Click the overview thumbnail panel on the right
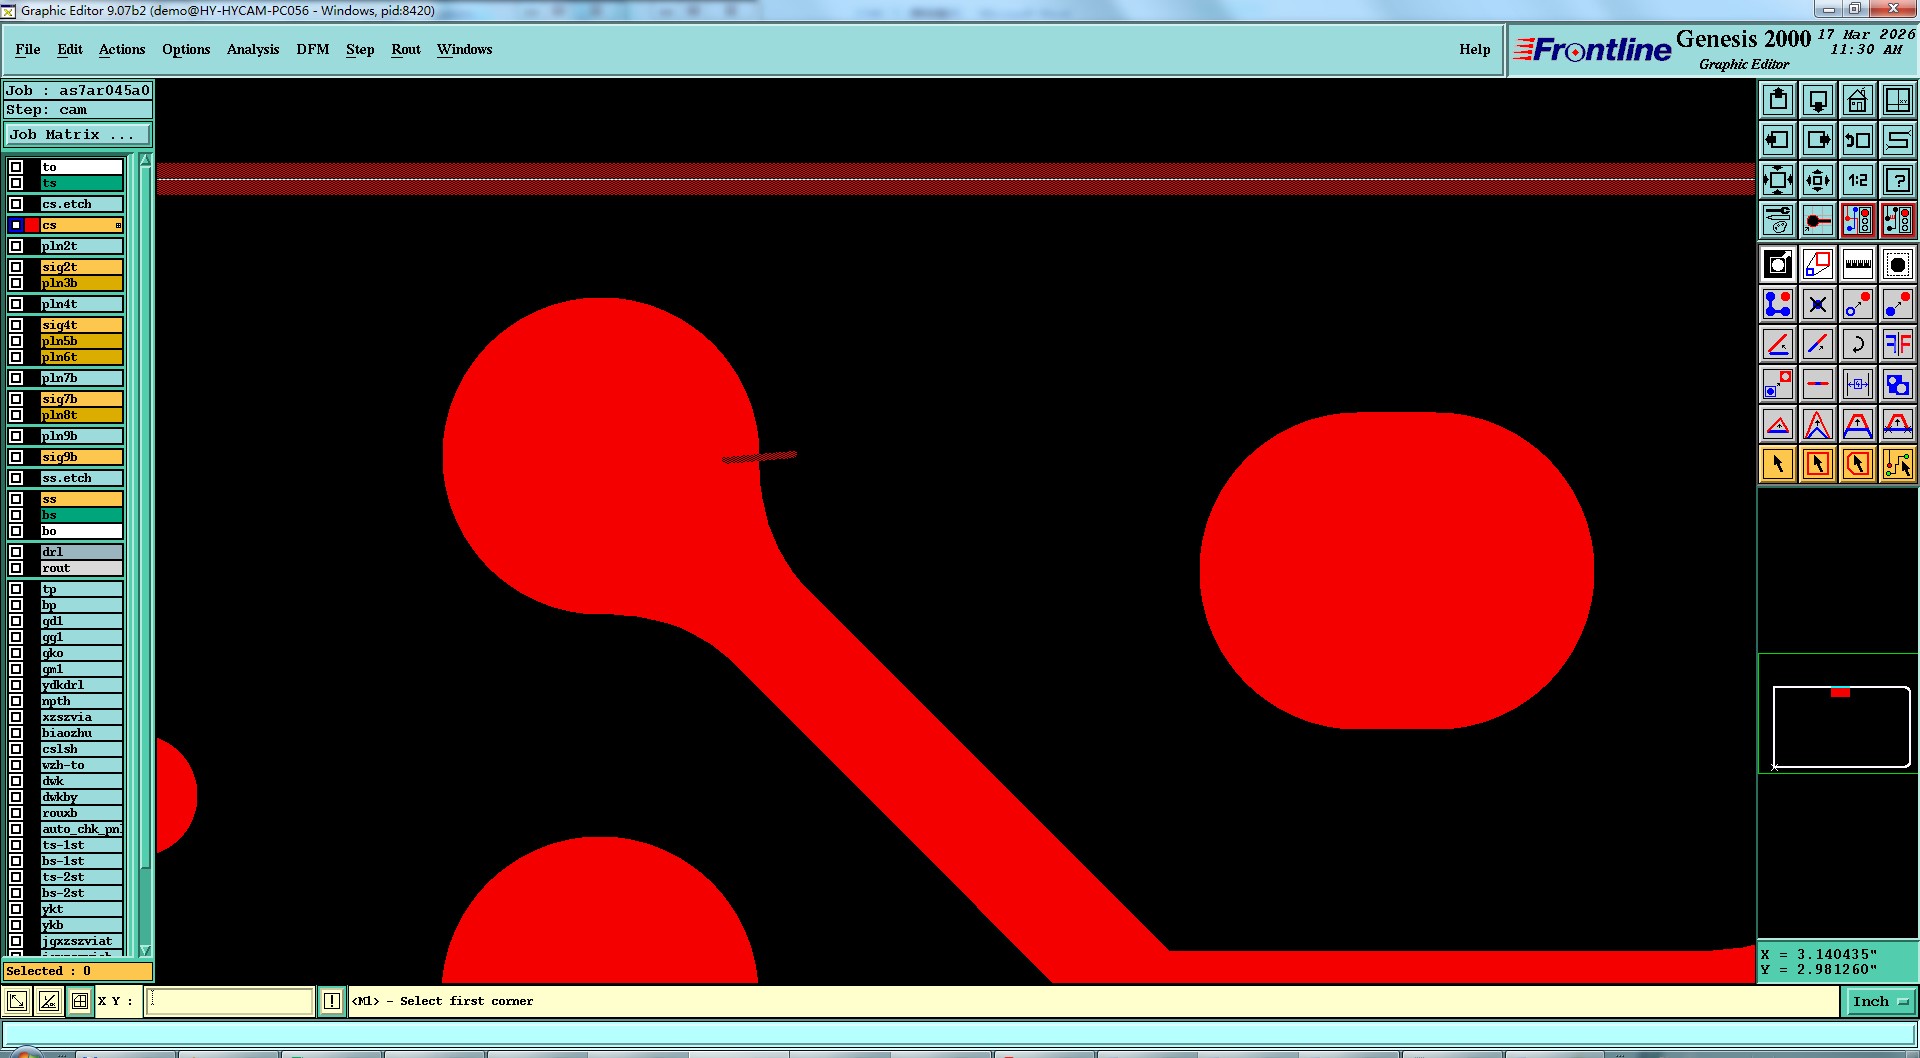1920x1058 pixels. pyautogui.click(x=1838, y=714)
